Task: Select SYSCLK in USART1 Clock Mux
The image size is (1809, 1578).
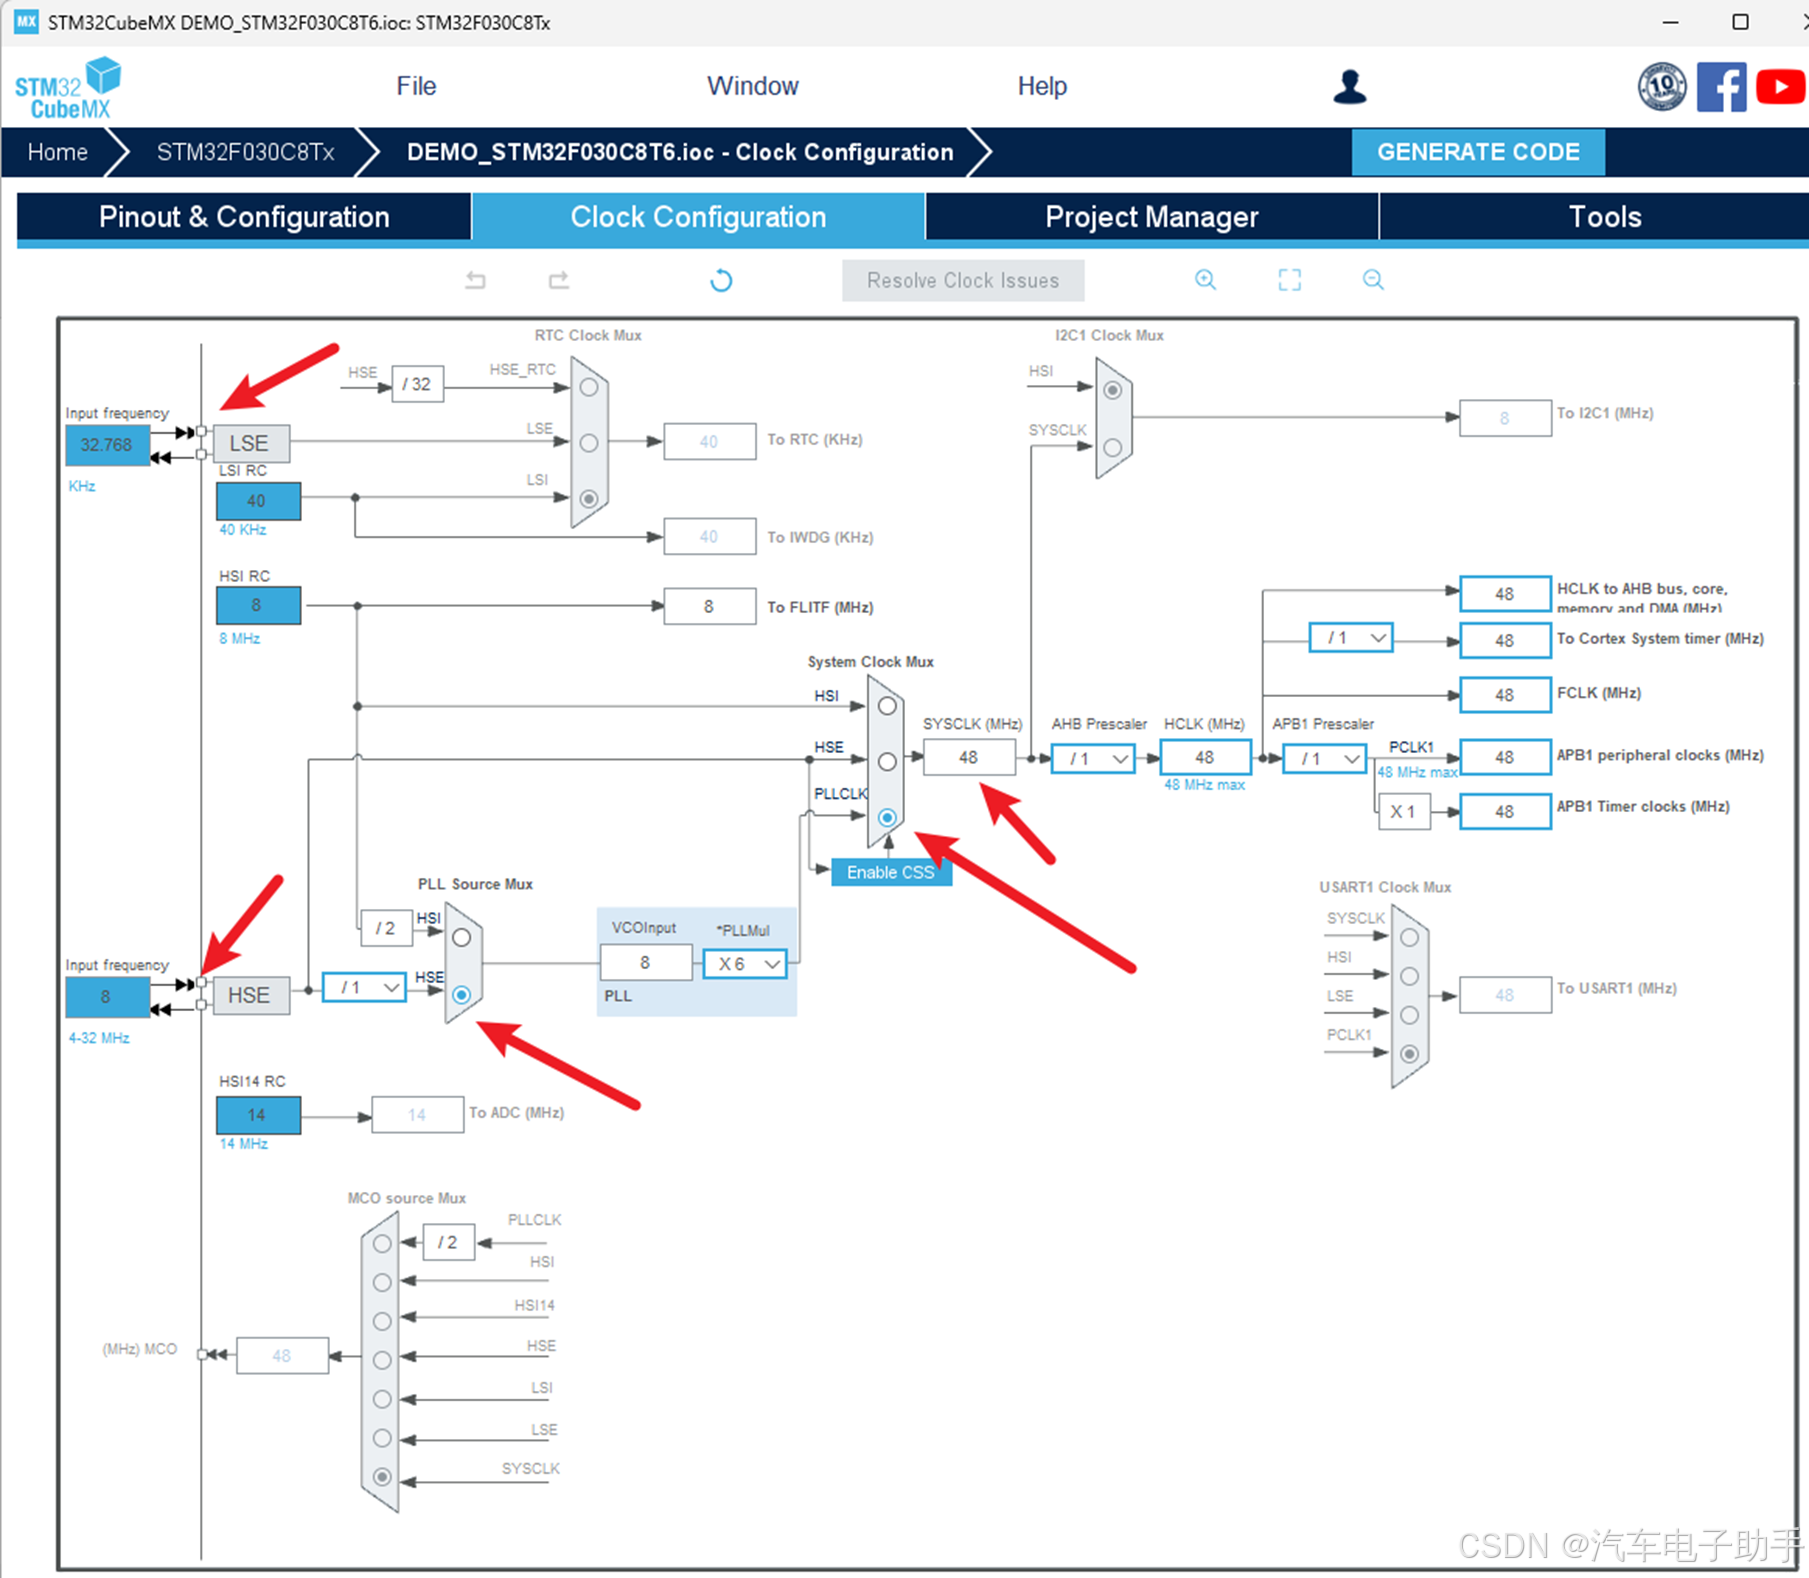Action: pyautogui.click(x=1409, y=937)
